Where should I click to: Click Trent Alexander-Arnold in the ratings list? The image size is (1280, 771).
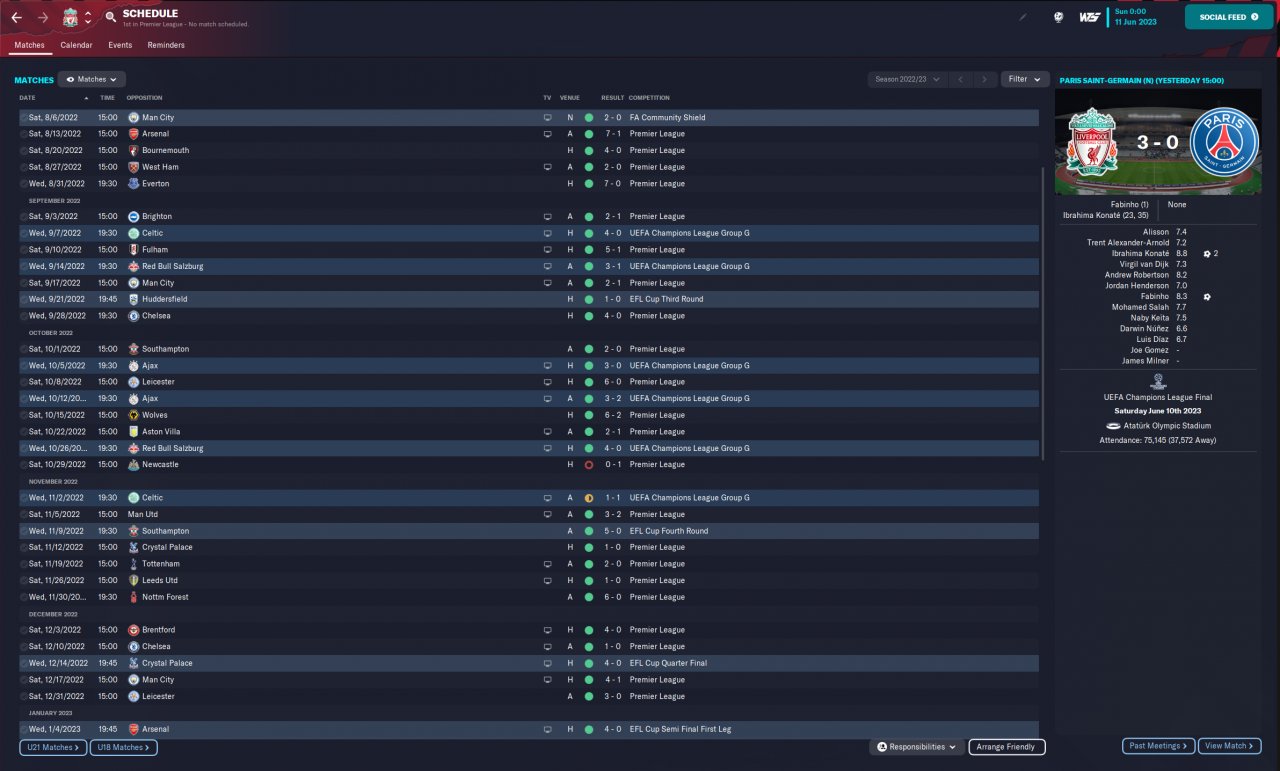point(1128,243)
